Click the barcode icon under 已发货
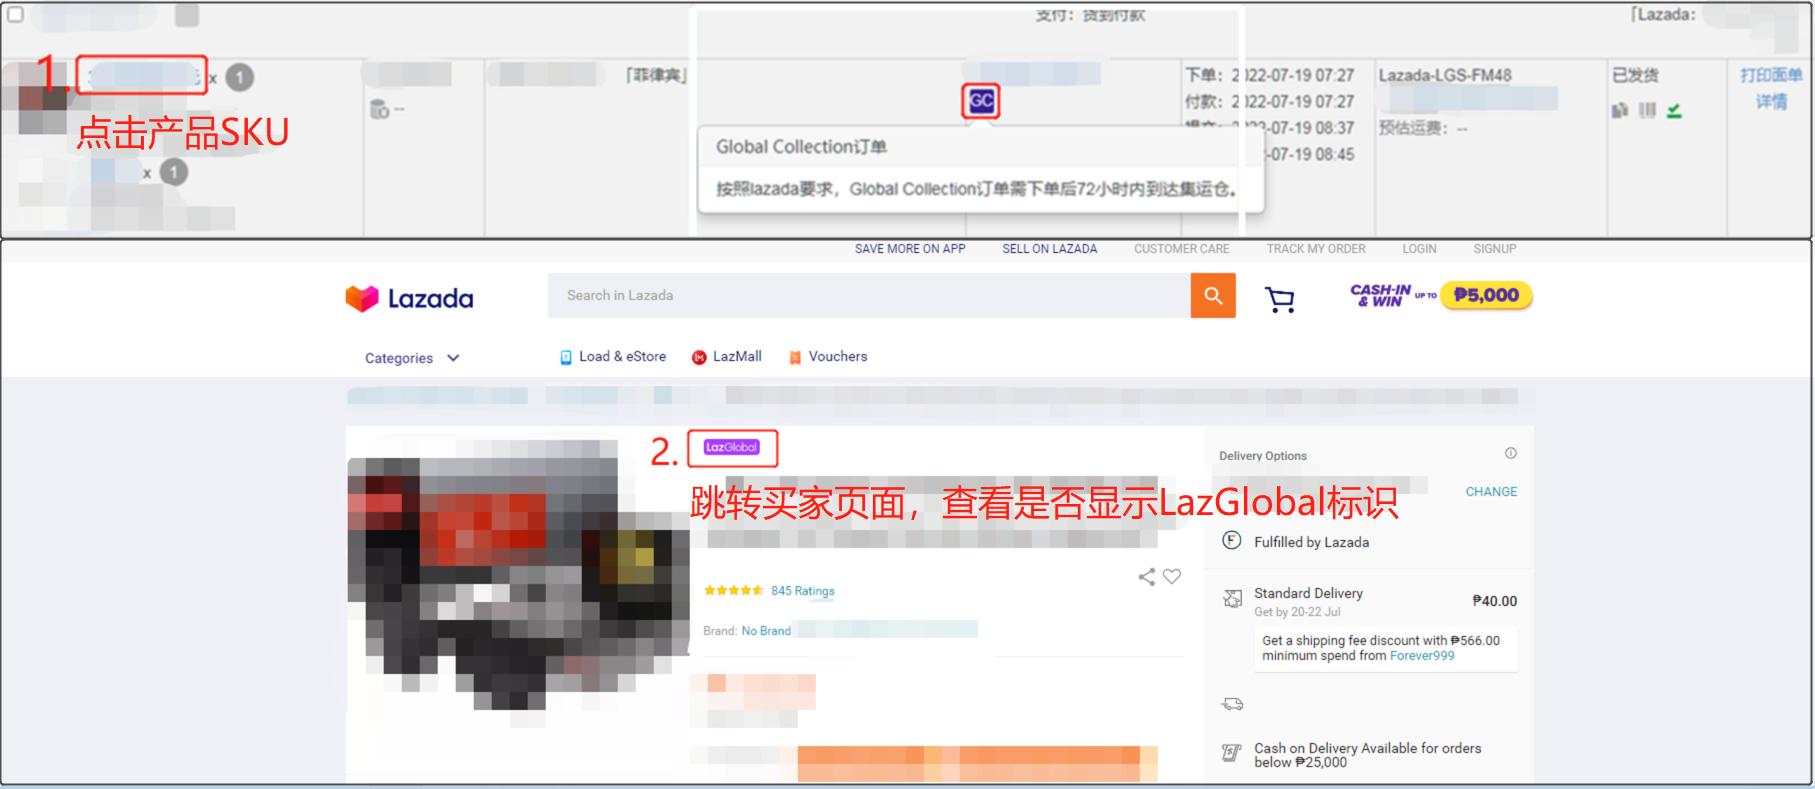 (x=1647, y=110)
